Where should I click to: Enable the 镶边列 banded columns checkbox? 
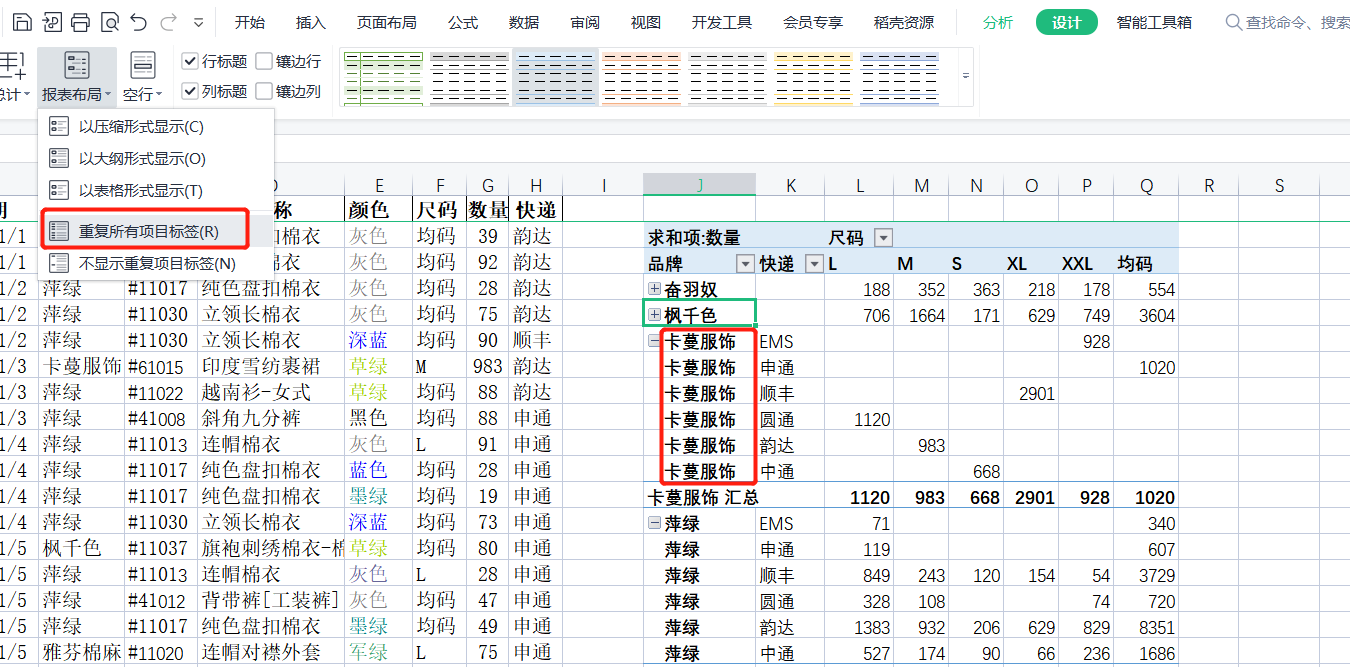click(264, 92)
